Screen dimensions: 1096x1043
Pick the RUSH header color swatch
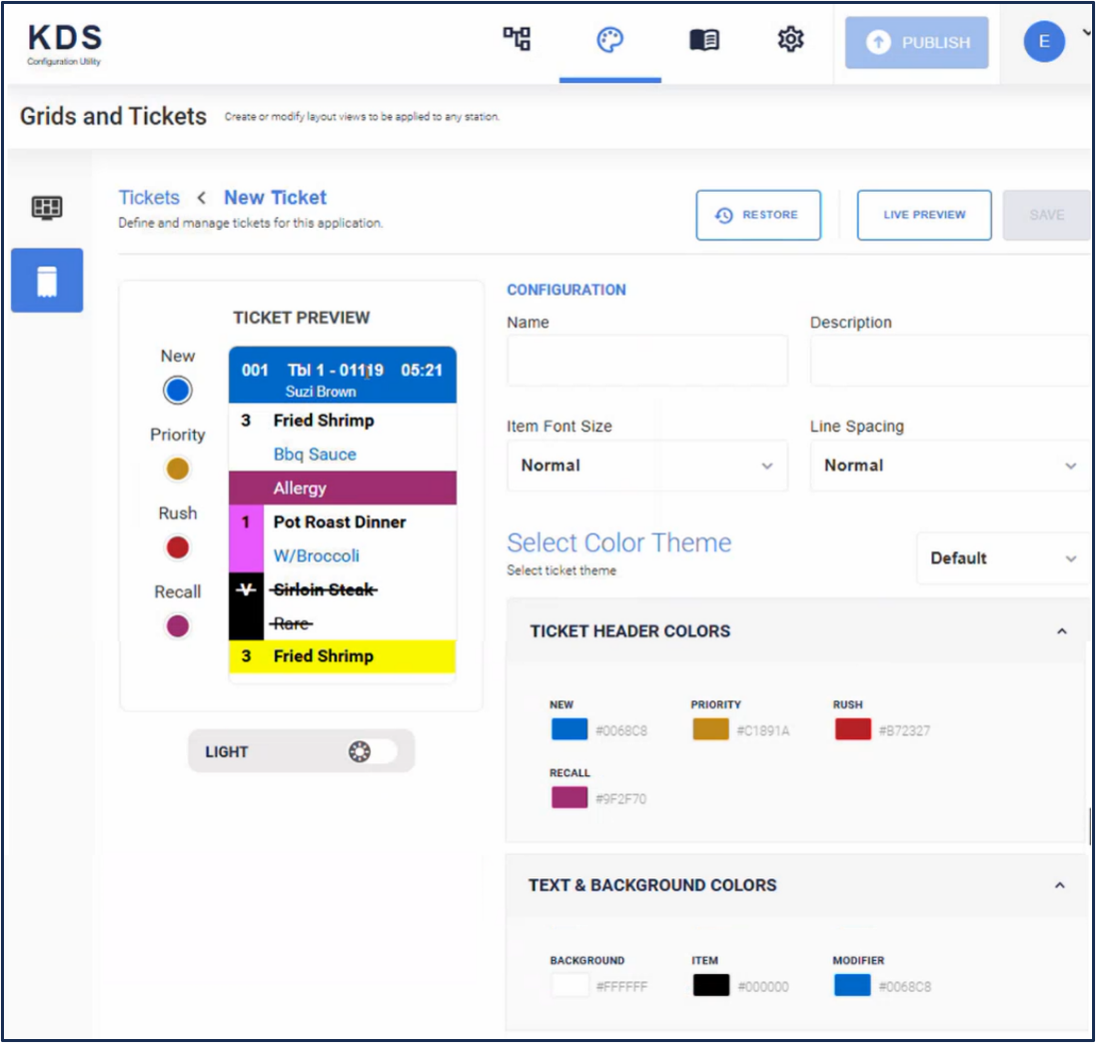tap(853, 729)
